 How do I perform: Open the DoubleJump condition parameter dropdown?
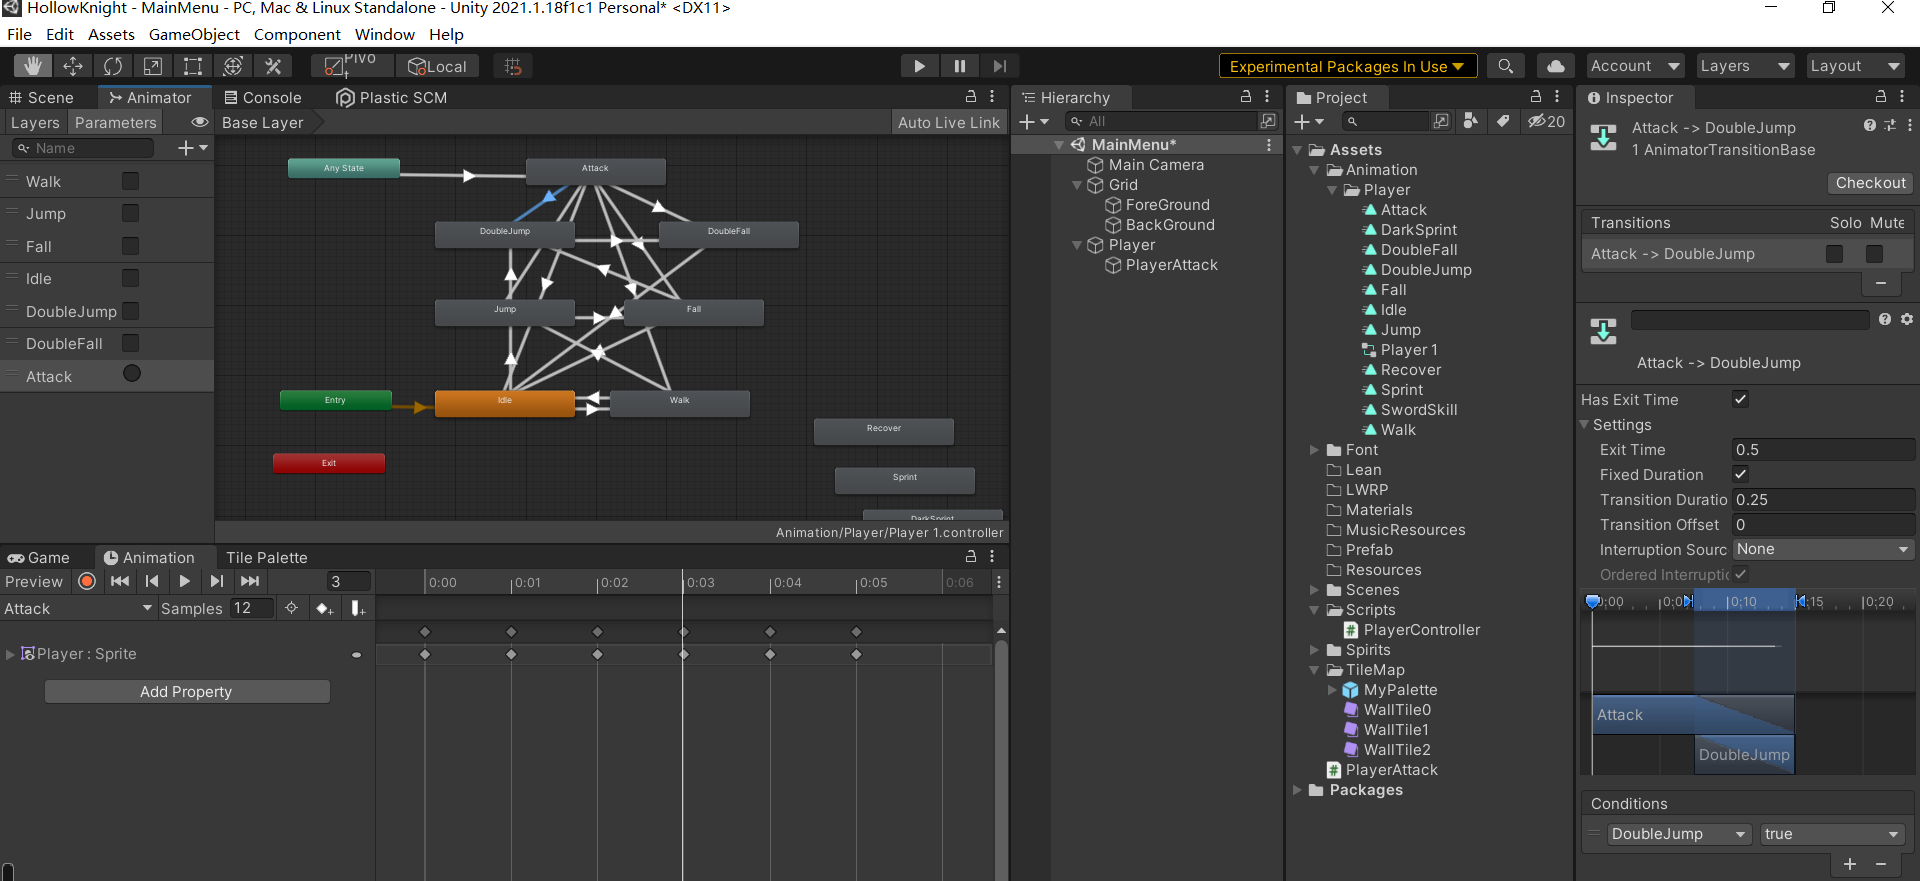[1679, 834]
